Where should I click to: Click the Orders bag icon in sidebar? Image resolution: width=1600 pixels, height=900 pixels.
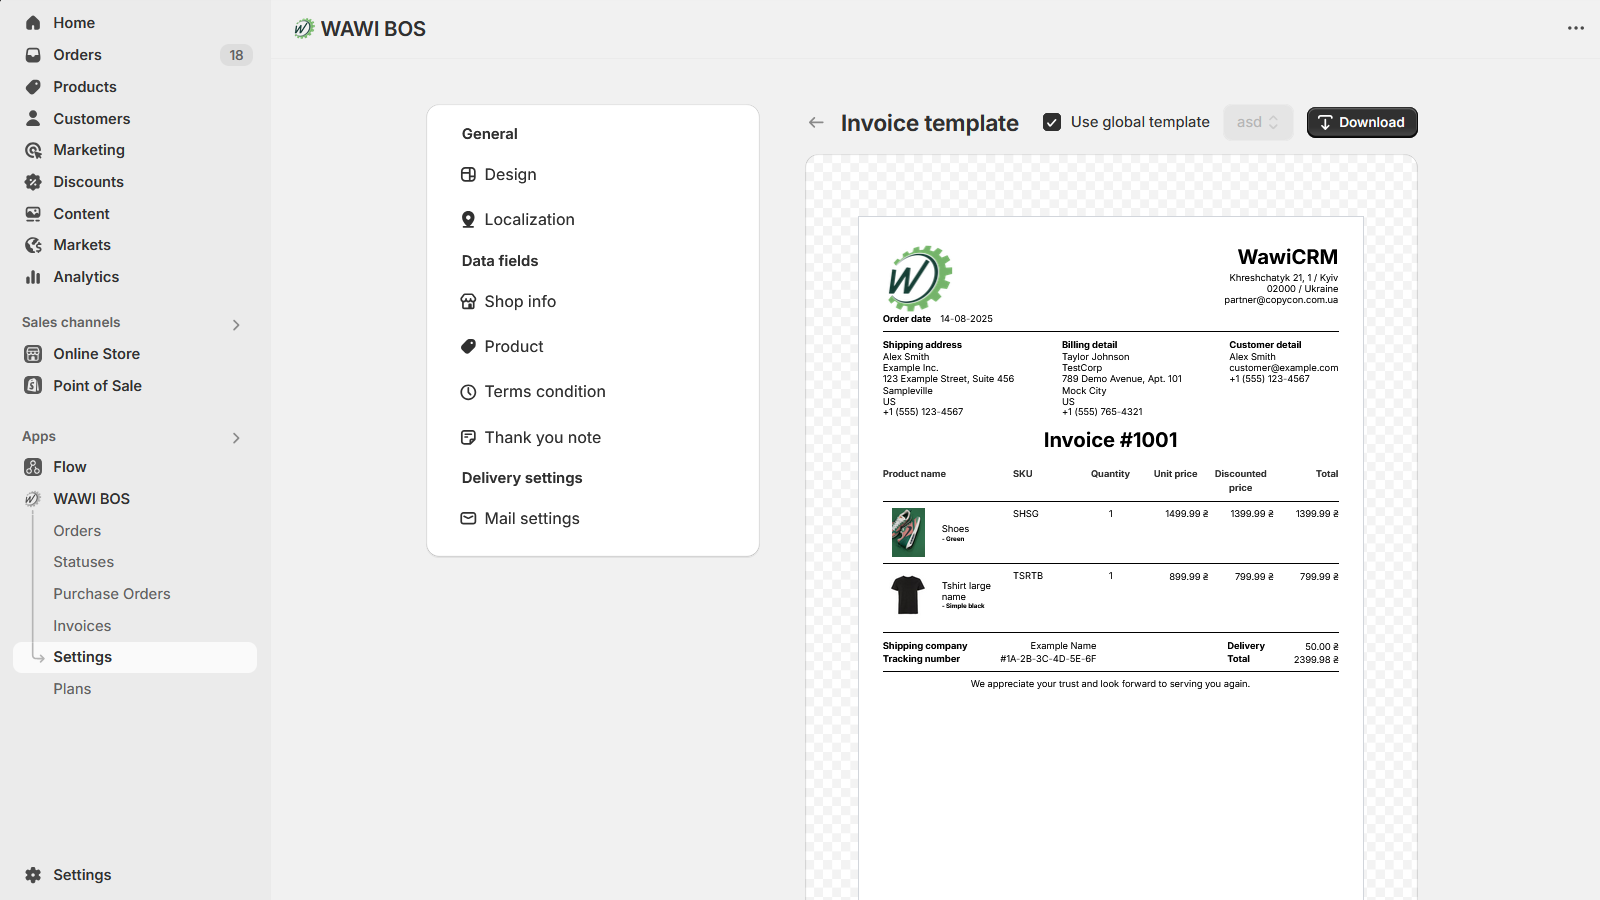33,55
